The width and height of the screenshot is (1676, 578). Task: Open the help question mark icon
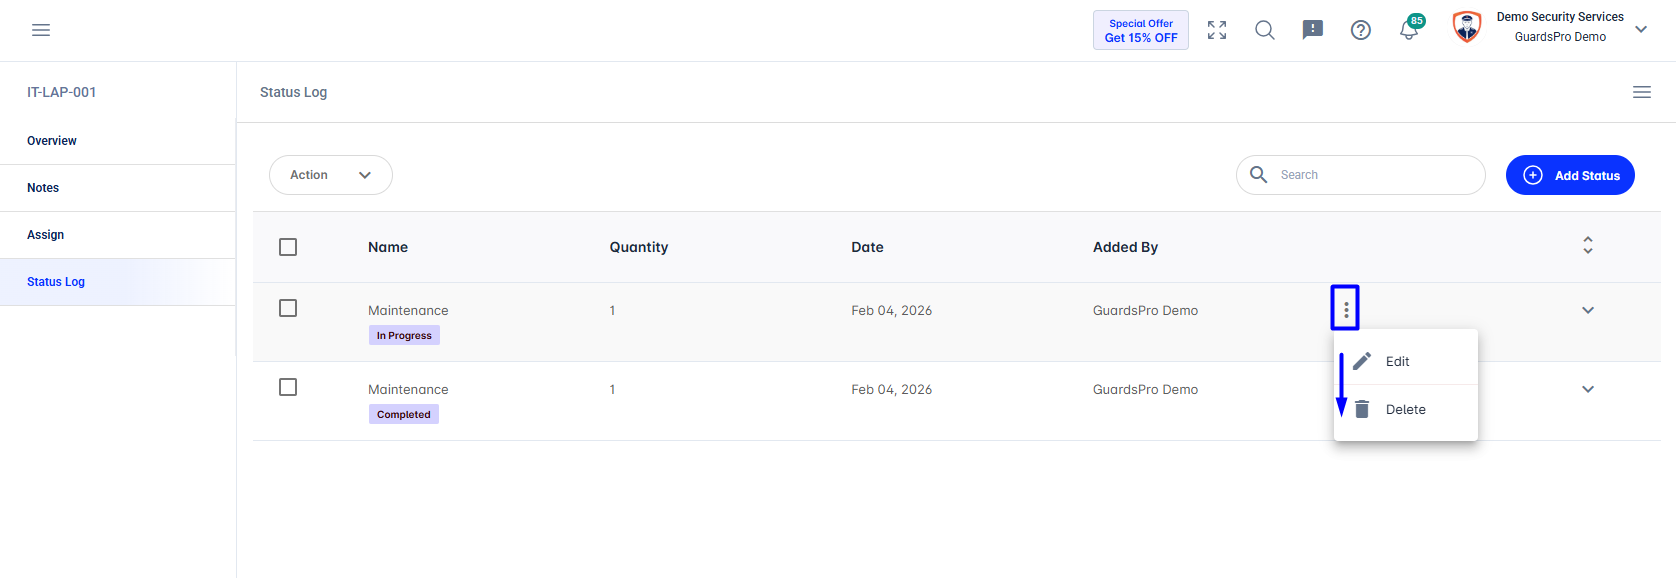pos(1361,30)
